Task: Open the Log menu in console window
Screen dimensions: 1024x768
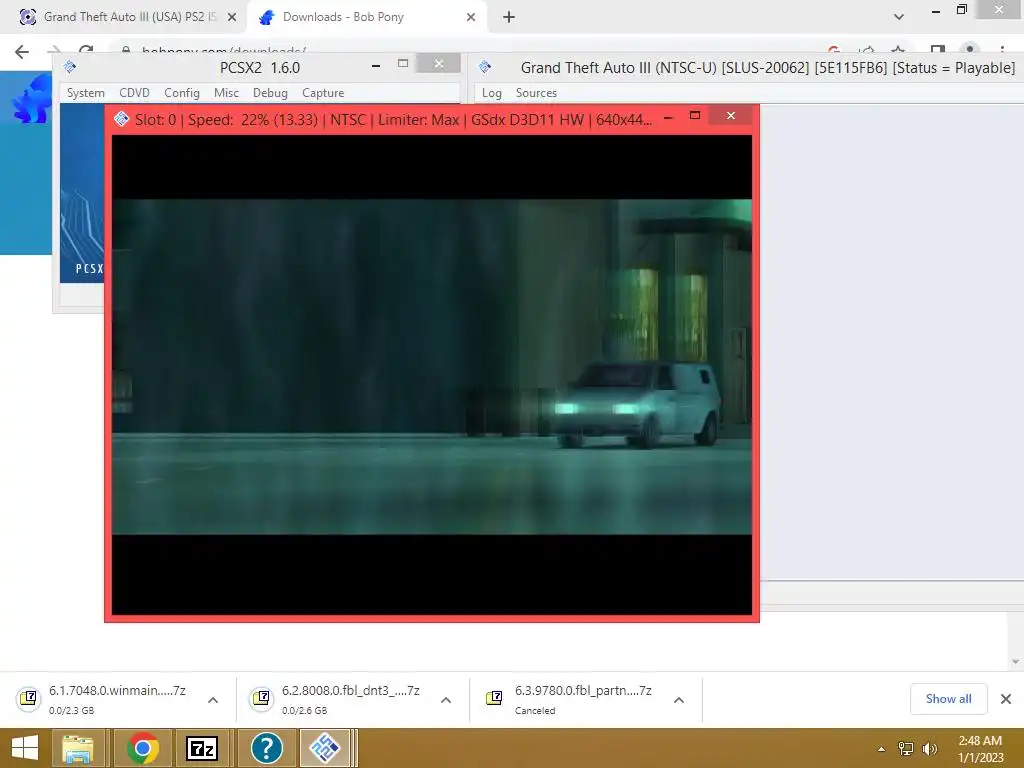Action: 492,93
